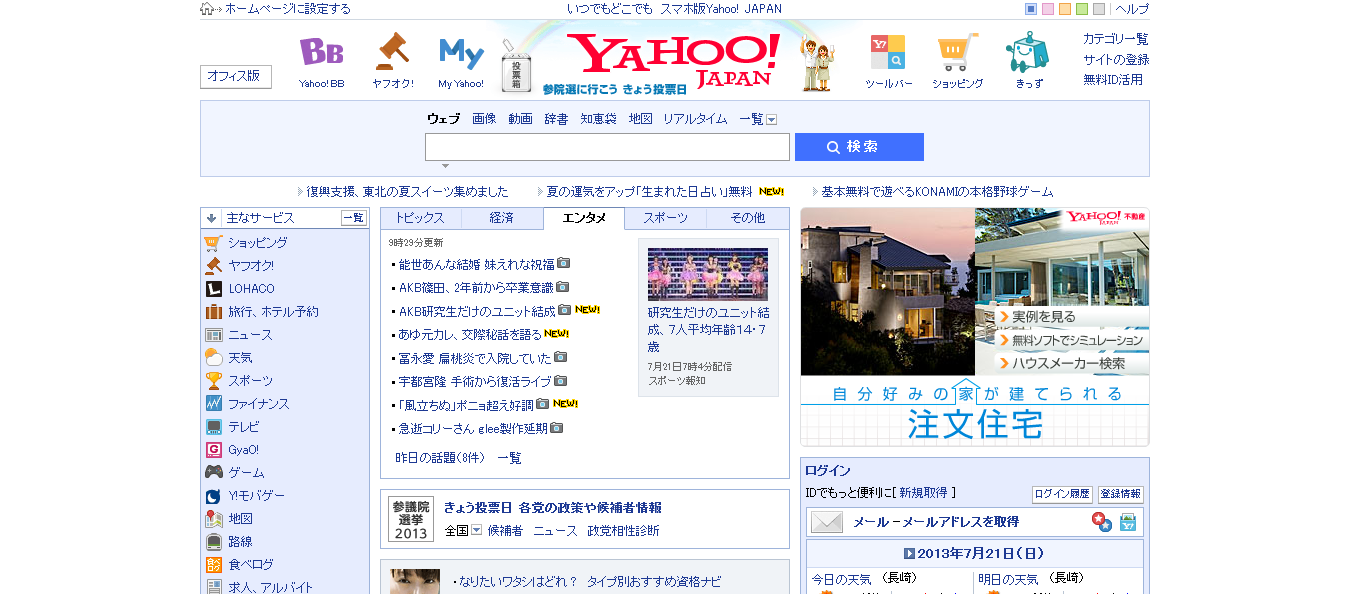The height and width of the screenshot is (594, 1349).
Task: Select the green theme color swatch
Action: click(x=1082, y=9)
